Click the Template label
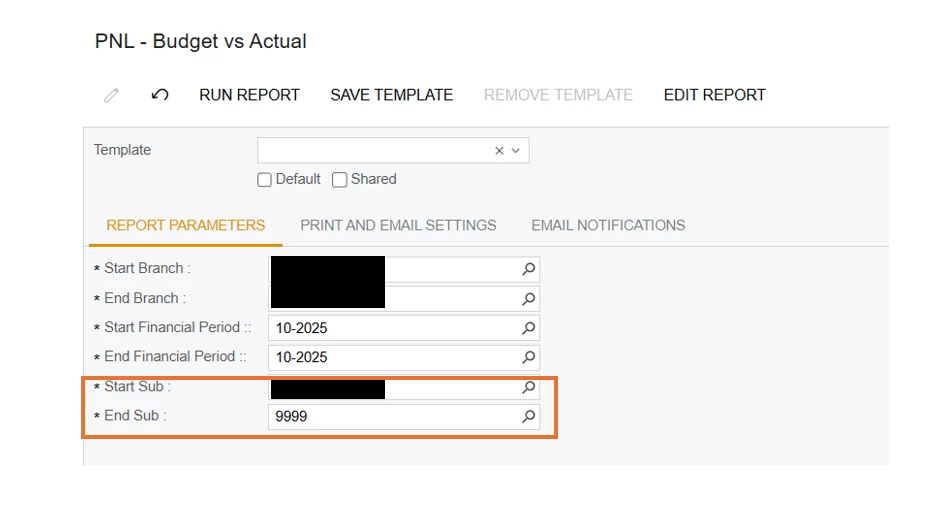This screenshot has width=935, height=525. [x=122, y=150]
